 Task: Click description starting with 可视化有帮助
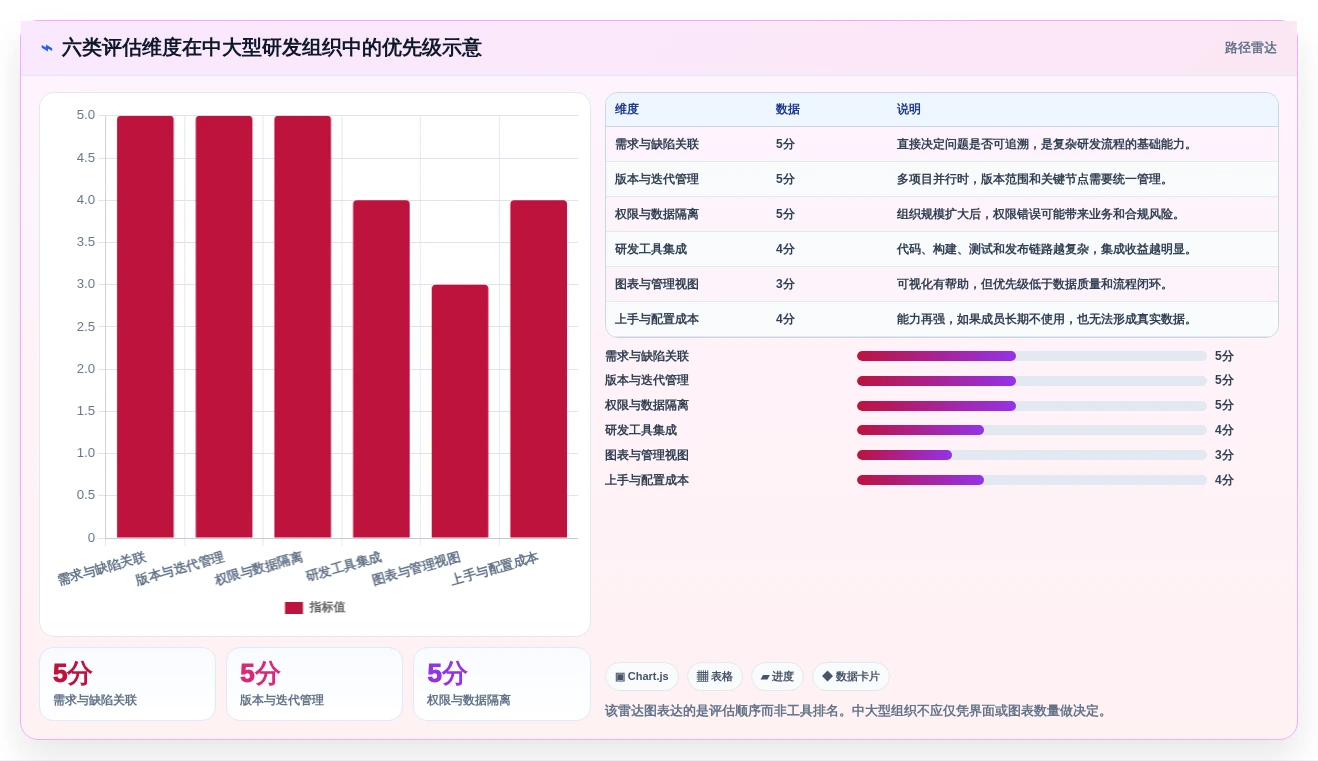(x=1034, y=284)
